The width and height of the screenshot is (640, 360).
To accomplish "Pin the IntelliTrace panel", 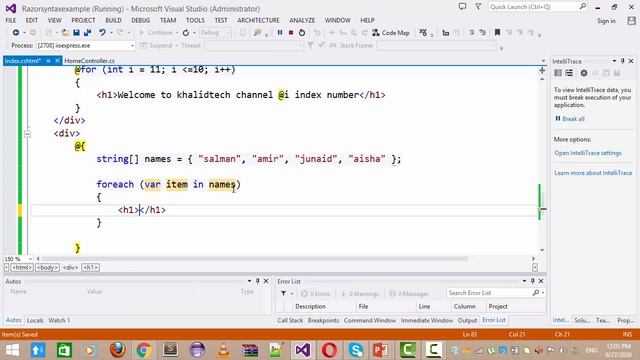I will click(x=623, y=61).
